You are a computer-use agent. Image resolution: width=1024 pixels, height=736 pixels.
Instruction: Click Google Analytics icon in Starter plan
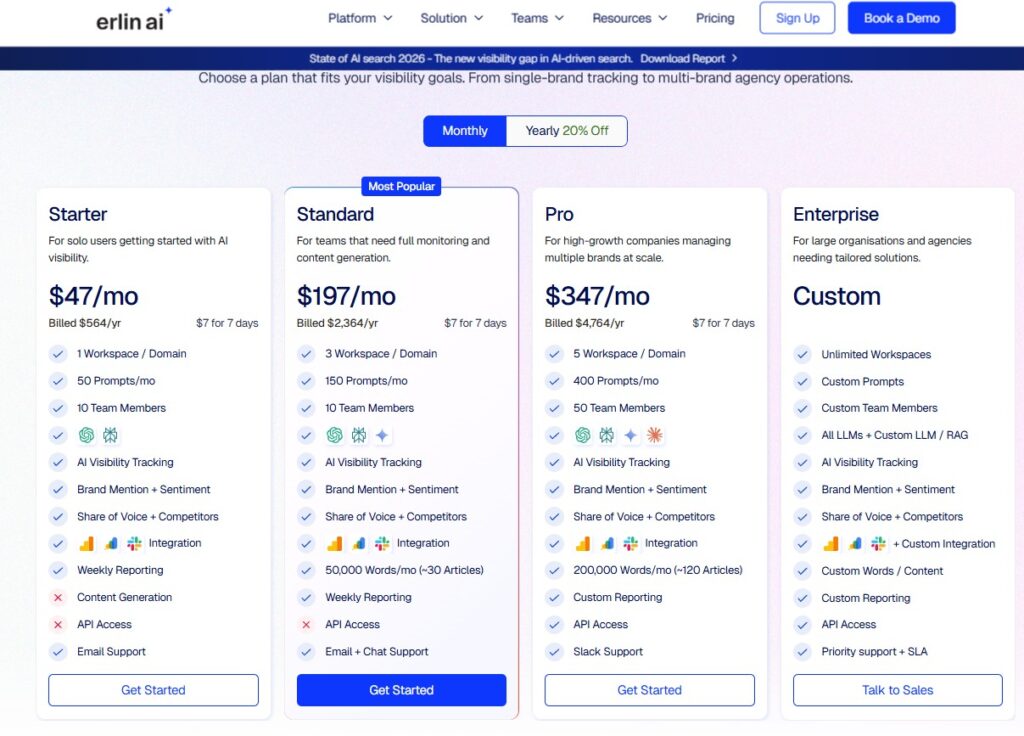pyautogui.click(x=86, y=543)
